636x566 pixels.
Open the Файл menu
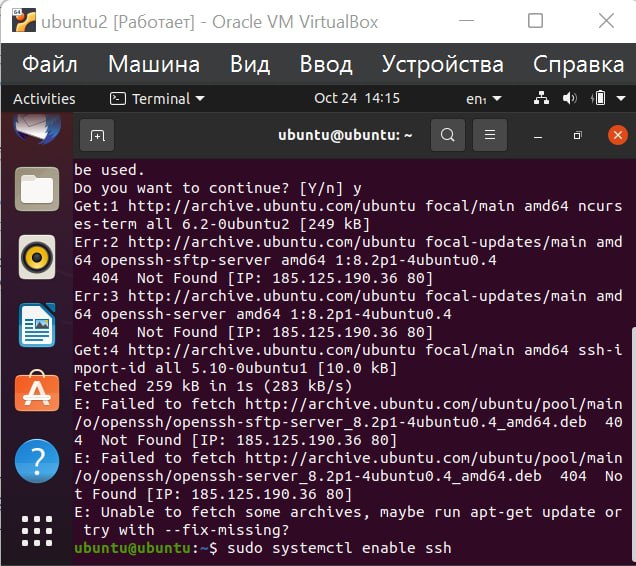tap(49, 64)
